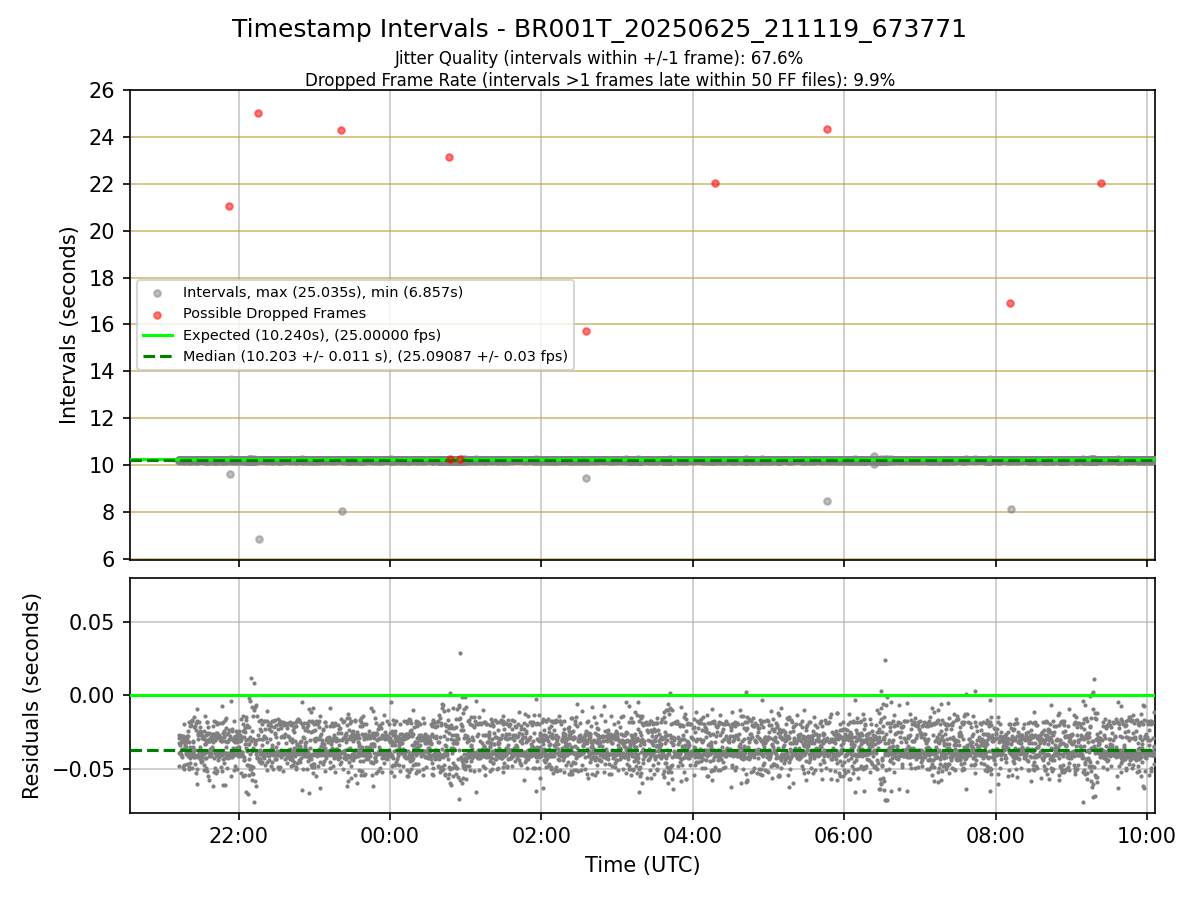Click the red point near 17 seconds after 08:00
Screen dimensions: 1200x900
point(1010,303)
